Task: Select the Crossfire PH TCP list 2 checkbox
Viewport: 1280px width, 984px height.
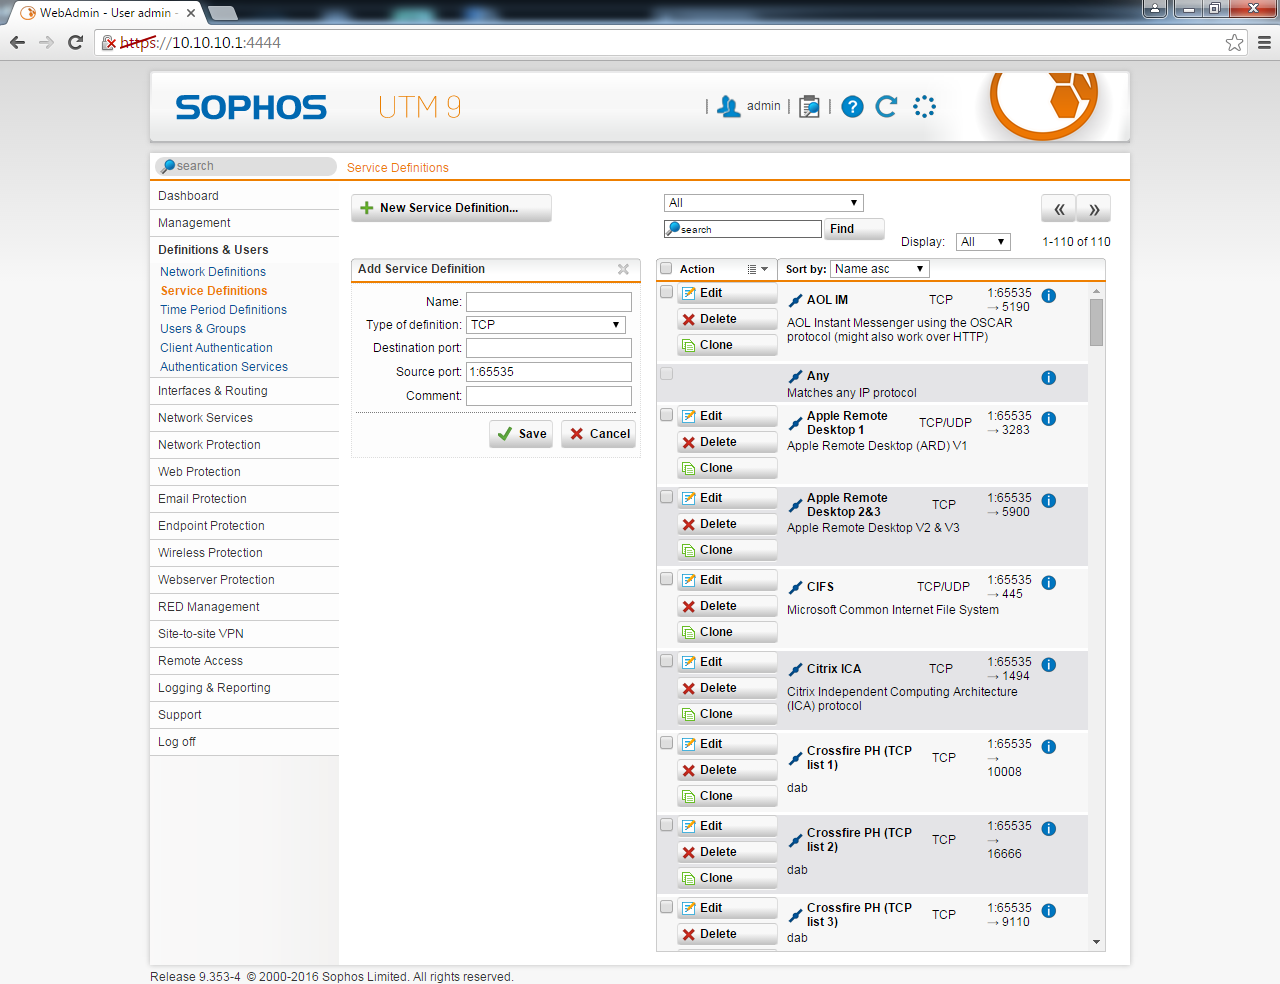Action: point(666,824)
